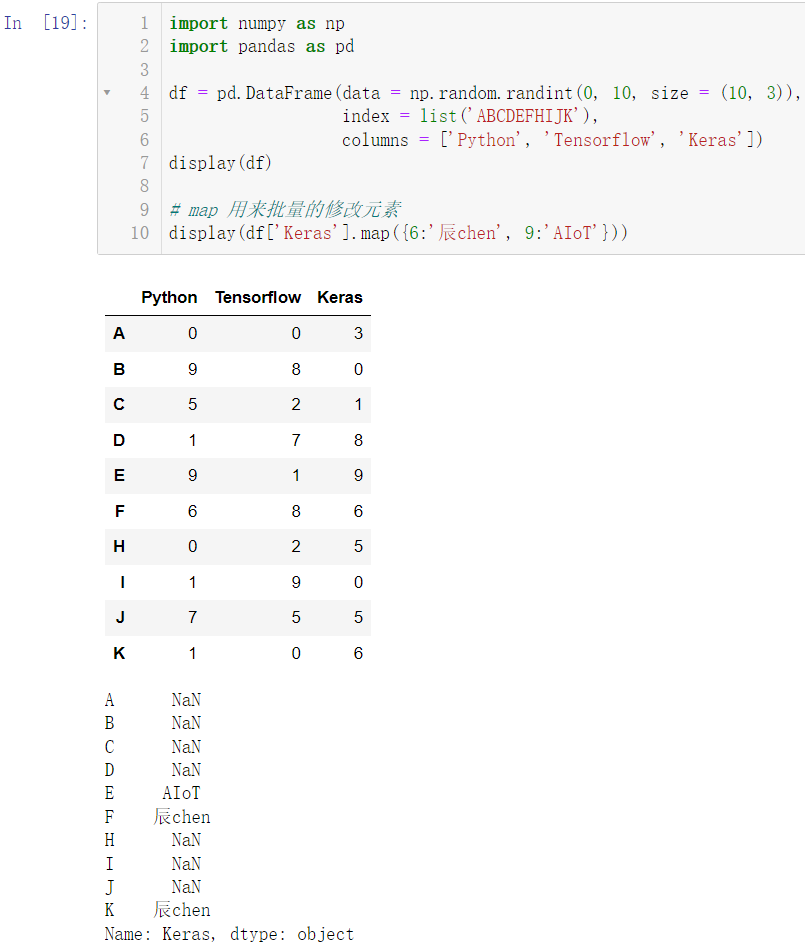Click Keras value 6 in row K

coord(358,653)
